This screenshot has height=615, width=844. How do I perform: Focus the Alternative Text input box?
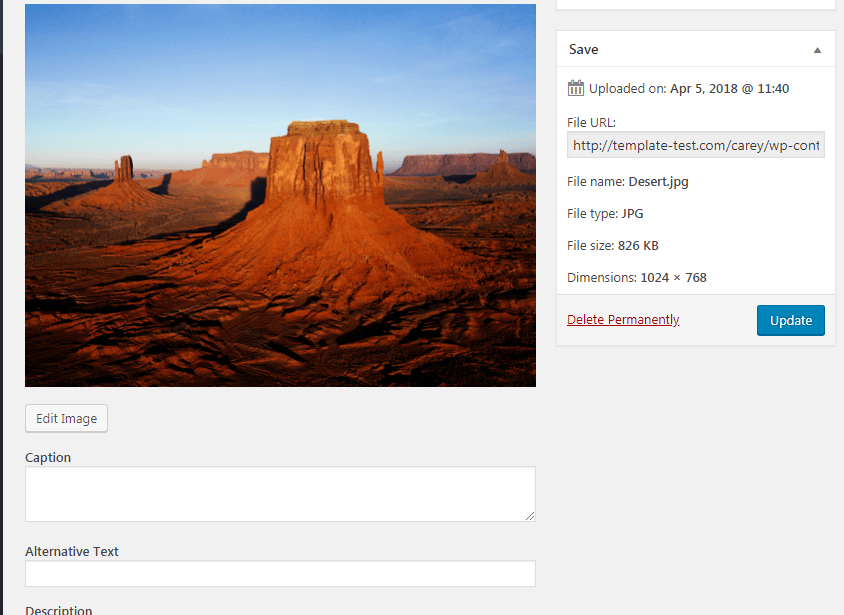pos(280,574)
